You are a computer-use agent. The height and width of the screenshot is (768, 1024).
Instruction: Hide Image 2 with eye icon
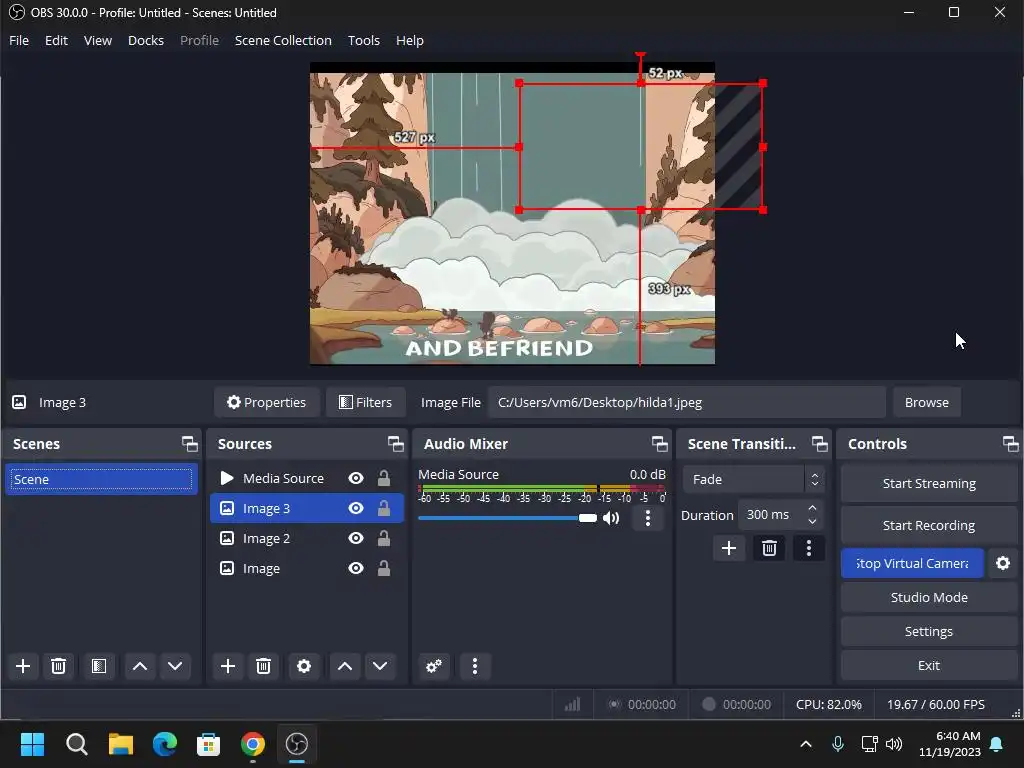(x=356, y=538)
